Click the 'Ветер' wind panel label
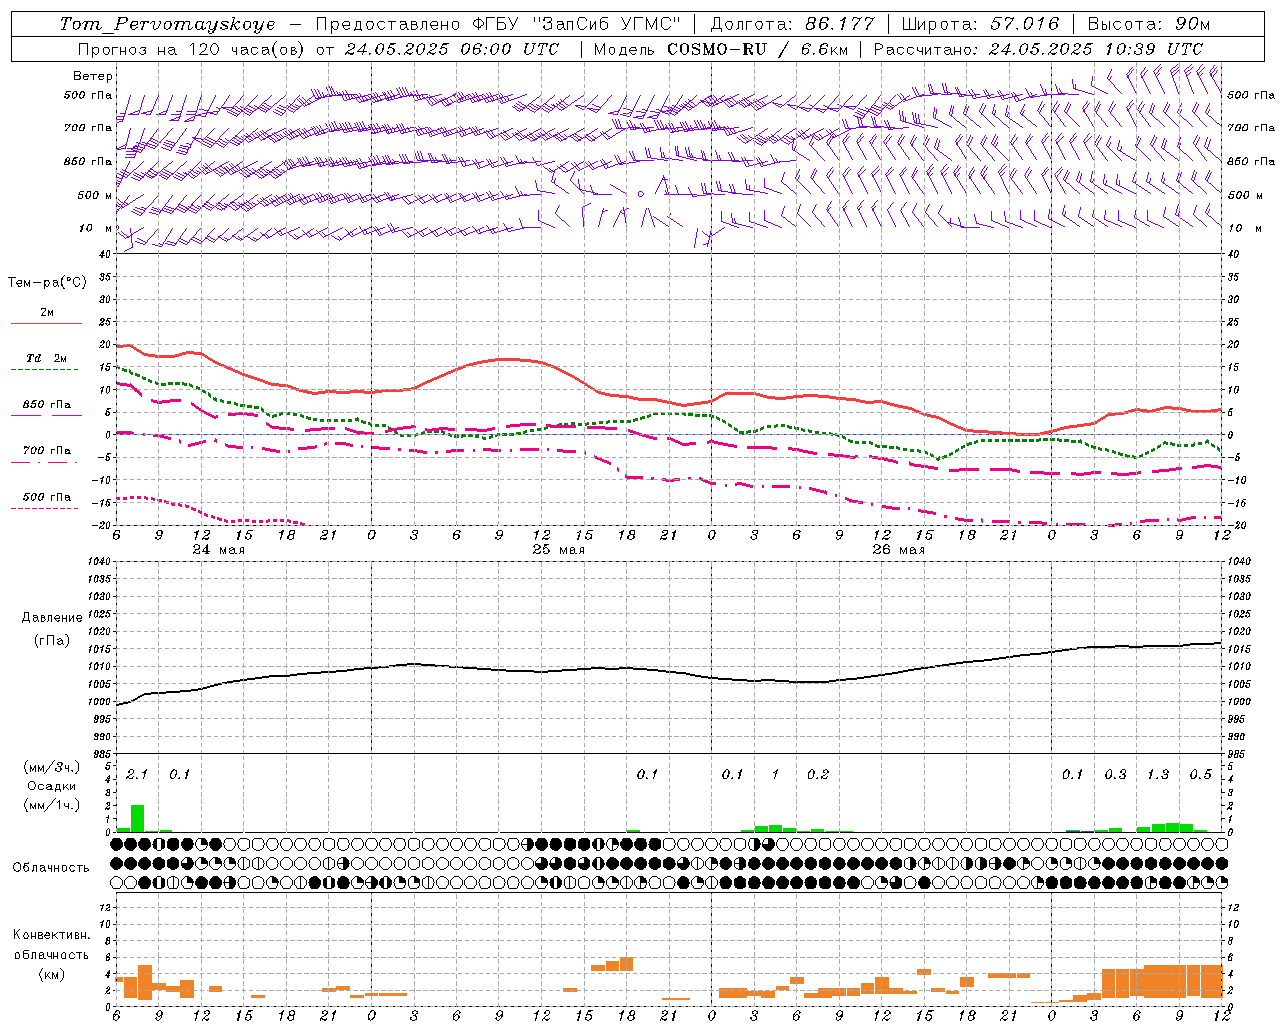1280x1024 pixels. click(x=93, y=76)
